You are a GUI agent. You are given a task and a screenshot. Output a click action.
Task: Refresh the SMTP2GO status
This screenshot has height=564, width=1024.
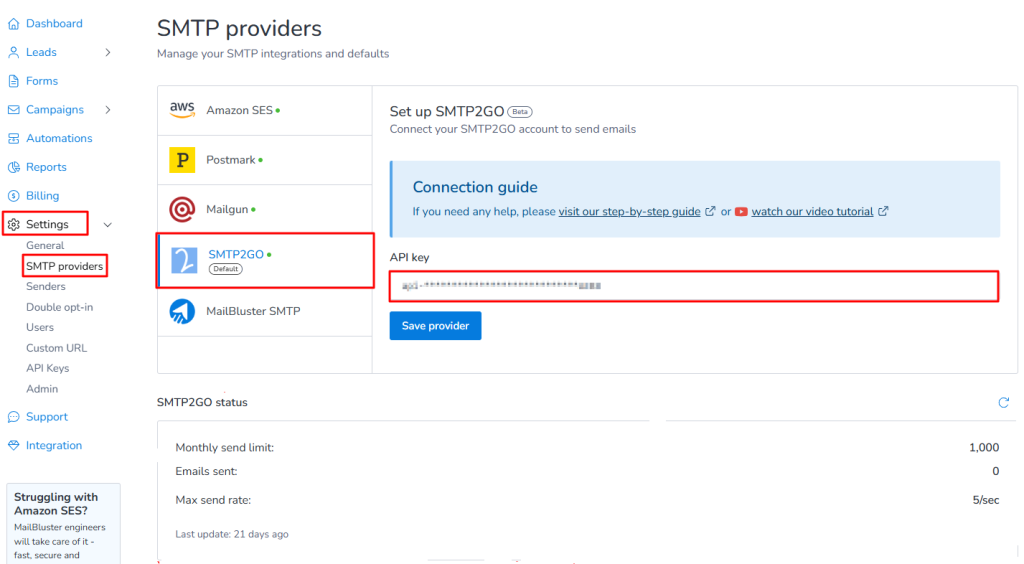tap(1004, 403)
